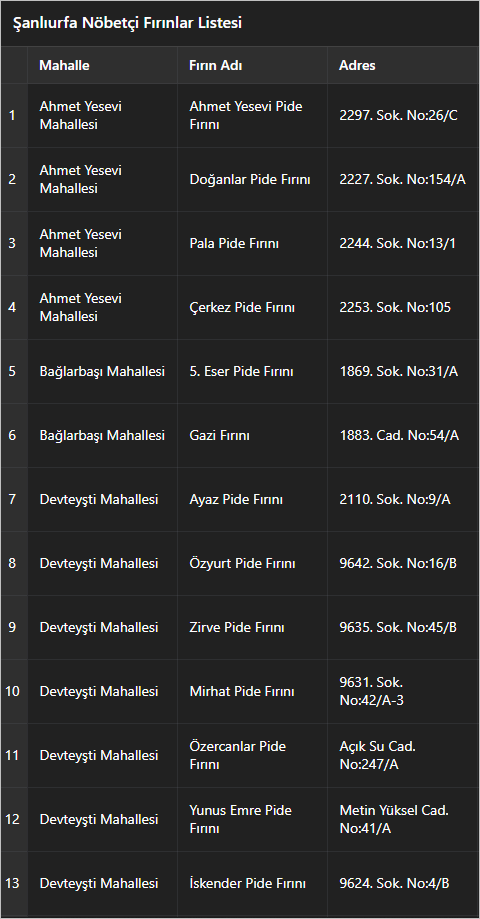Click the Metin Yüksel Cad. No:41/A address
The width and height of the screenshot is (480, 919).
coord(394,819)
